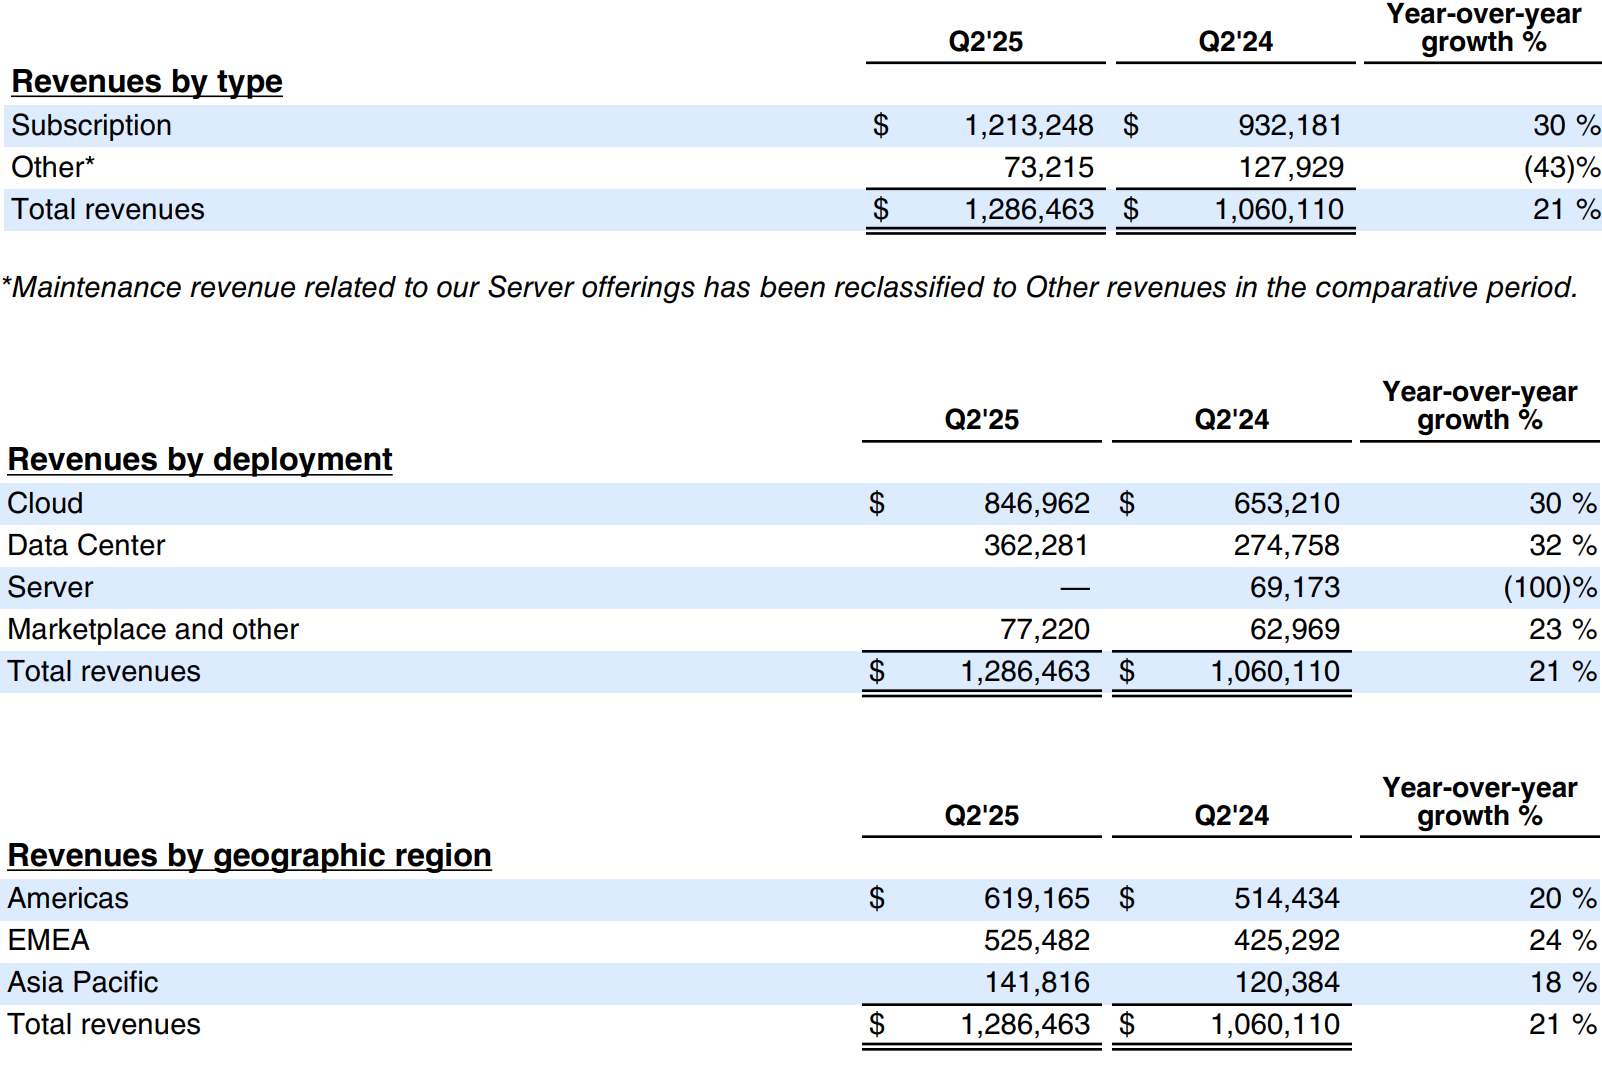Click Server Q2'24 value 69,173
Viewport: 1602px width, 1068px height.
tap(1294, 587)
